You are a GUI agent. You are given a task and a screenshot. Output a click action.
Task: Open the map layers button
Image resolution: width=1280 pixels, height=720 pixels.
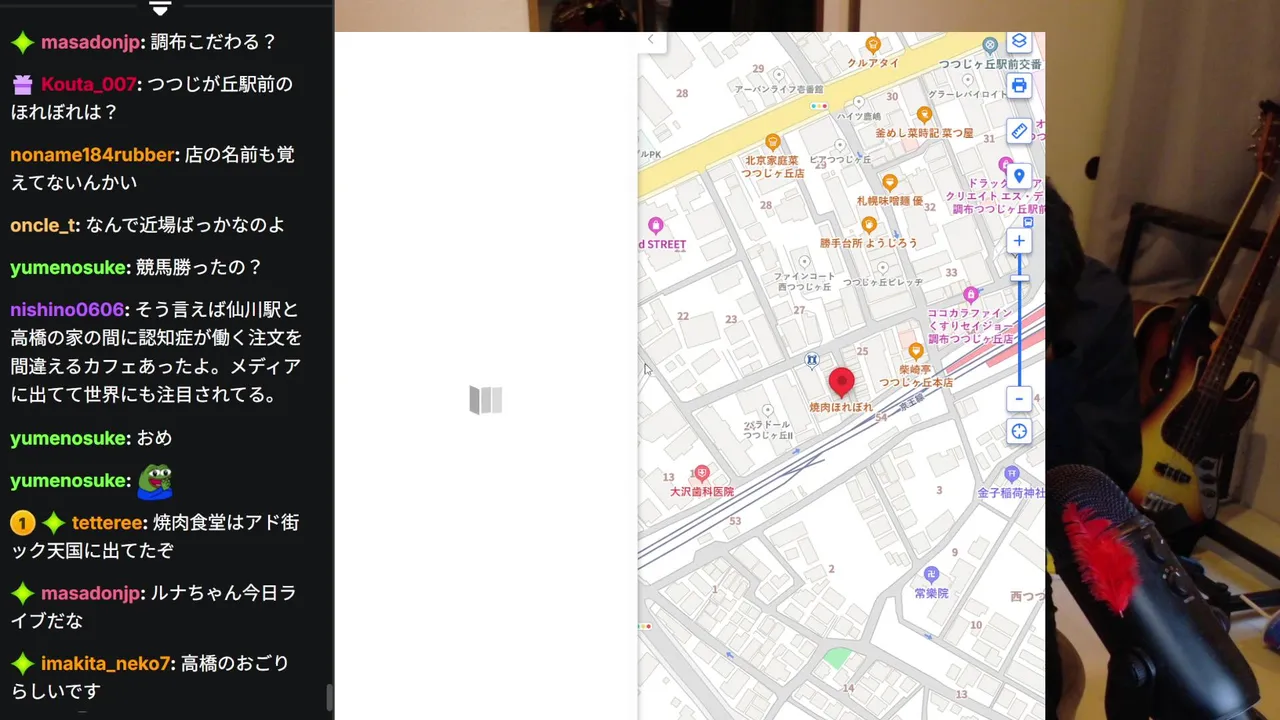1019,41
